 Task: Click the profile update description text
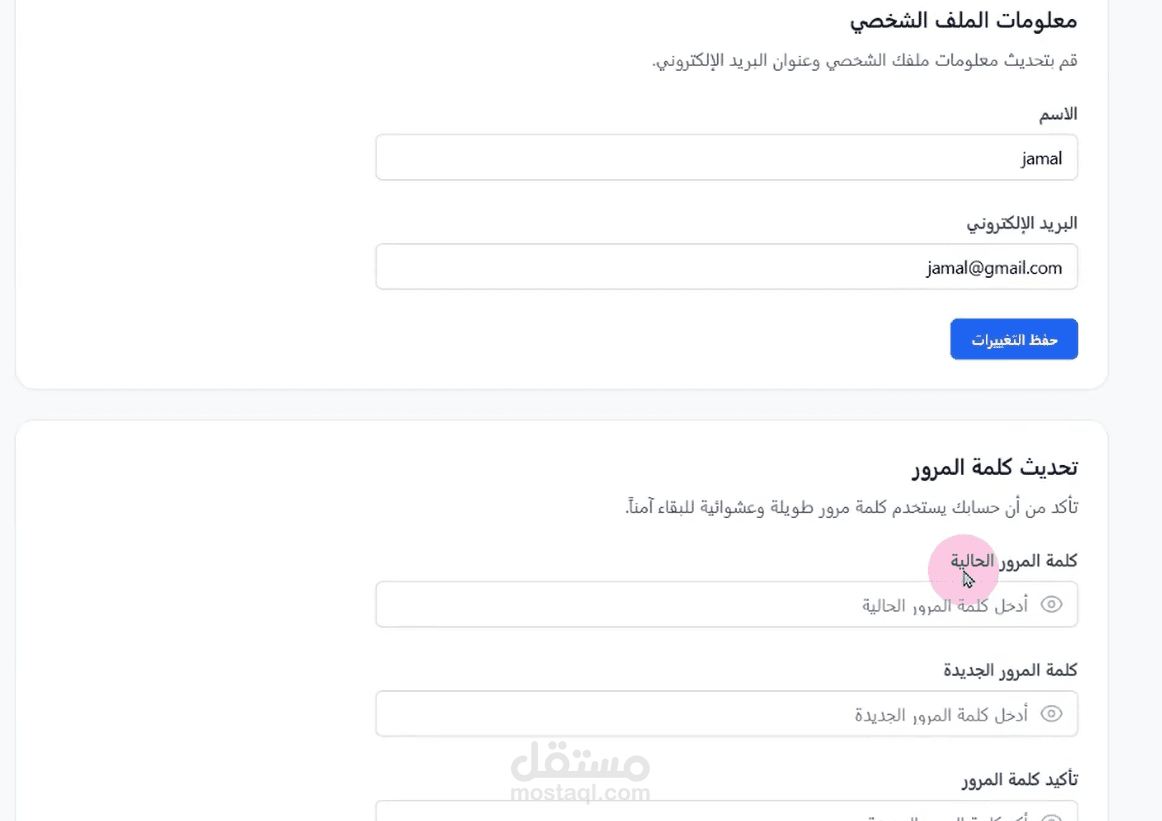[864, 61]
